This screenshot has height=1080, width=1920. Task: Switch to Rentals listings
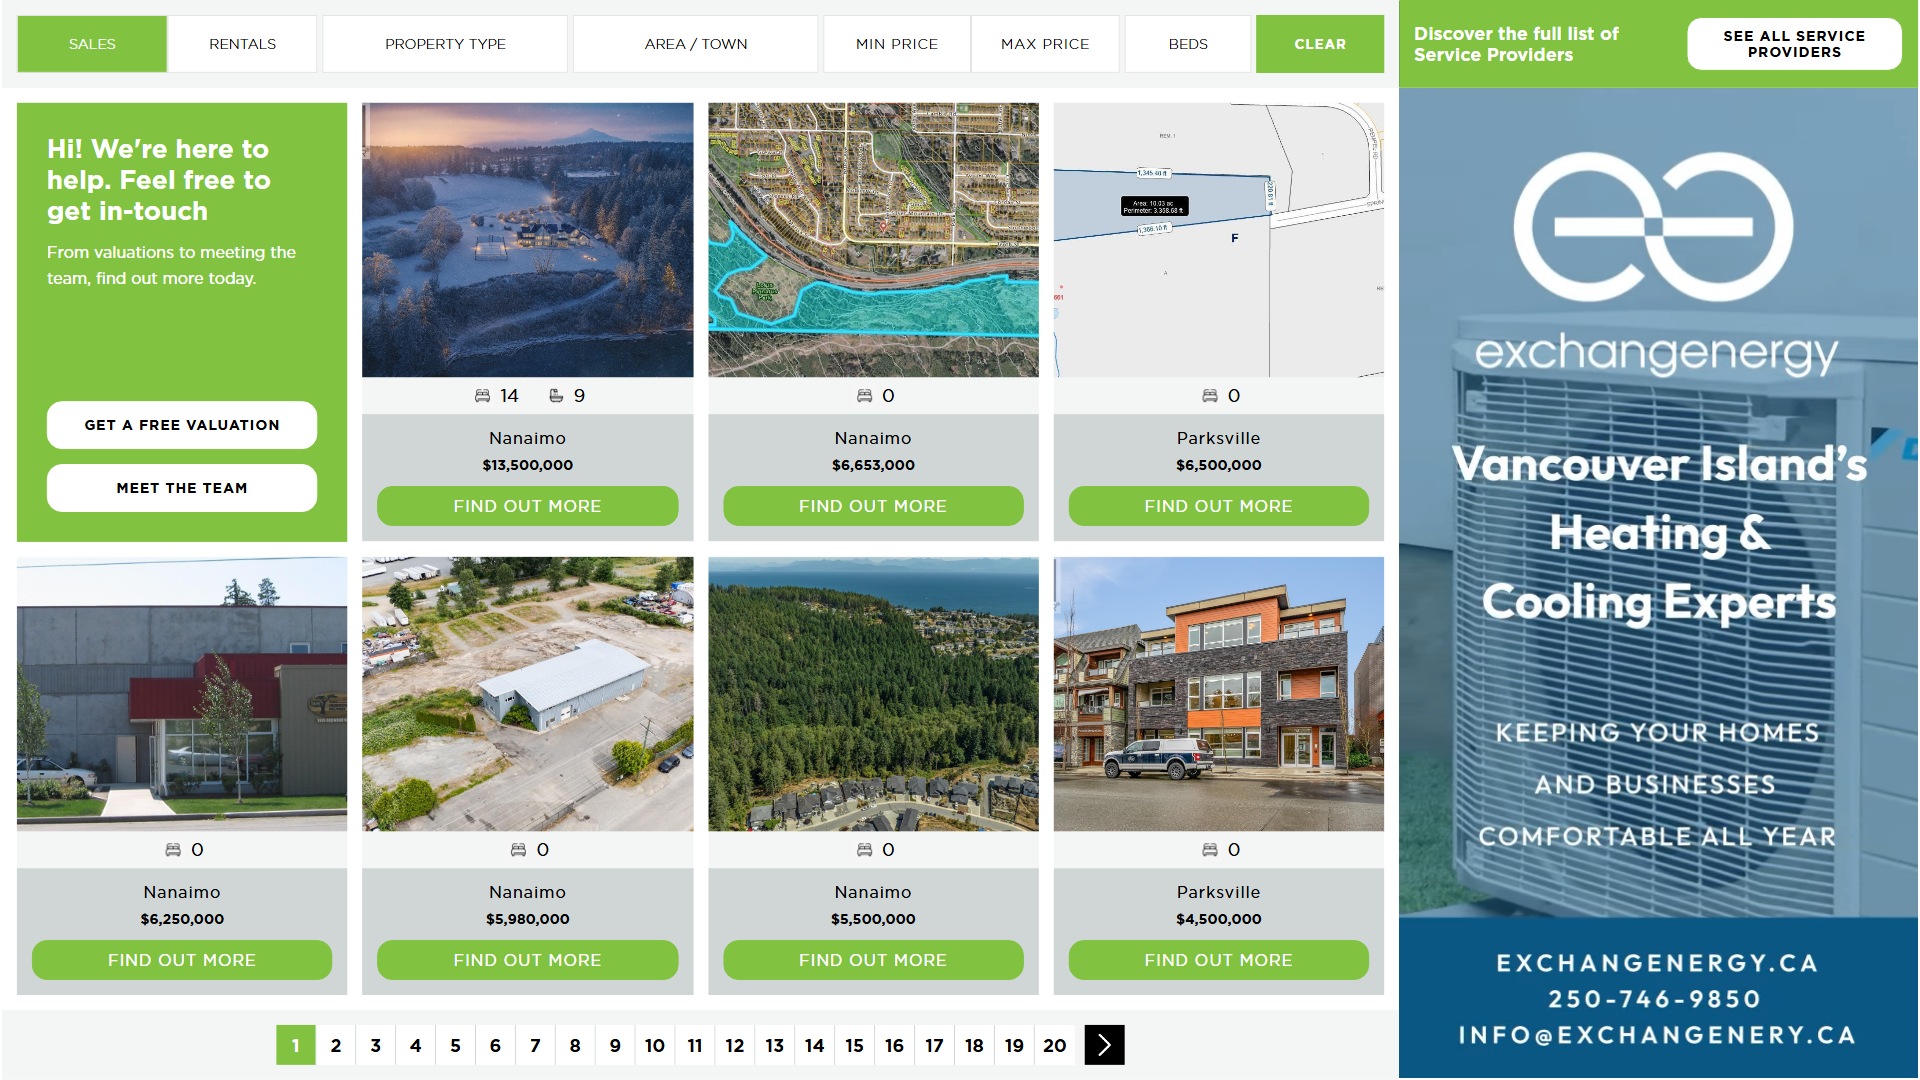pyautogui.click(x=242, y=44)
